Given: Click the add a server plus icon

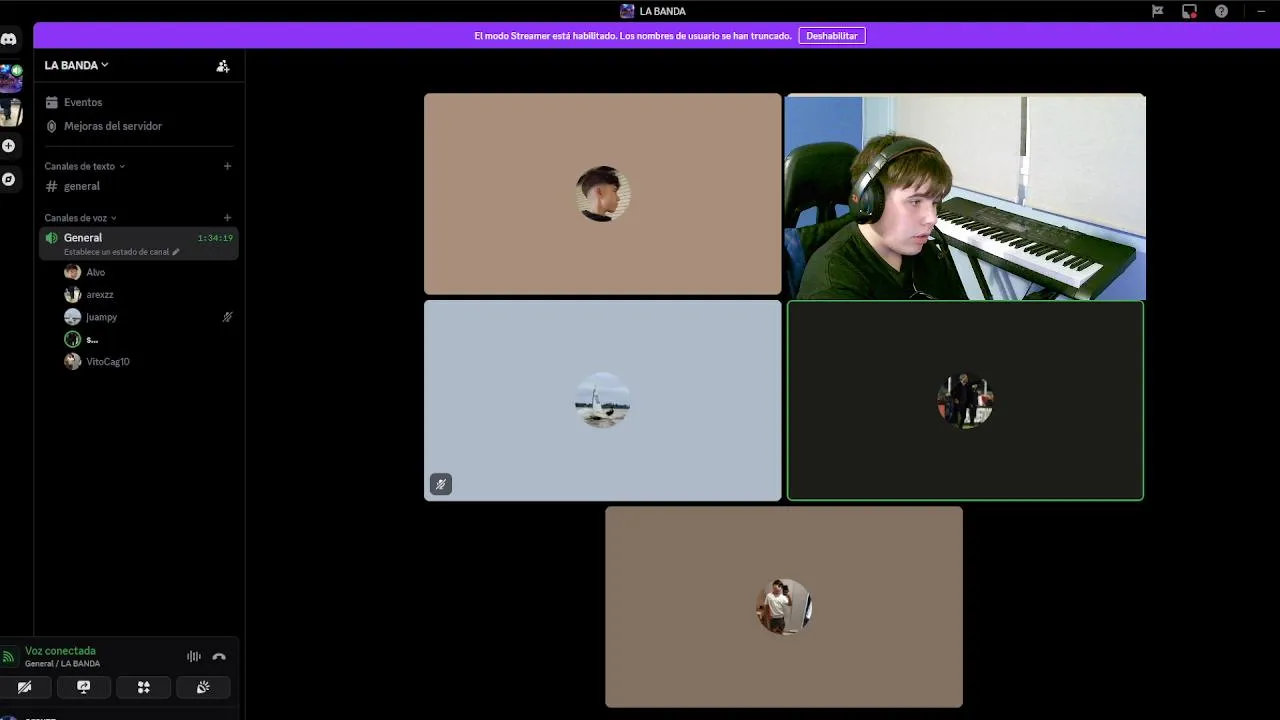Looking at the screenshot, I should coord(9,146).
